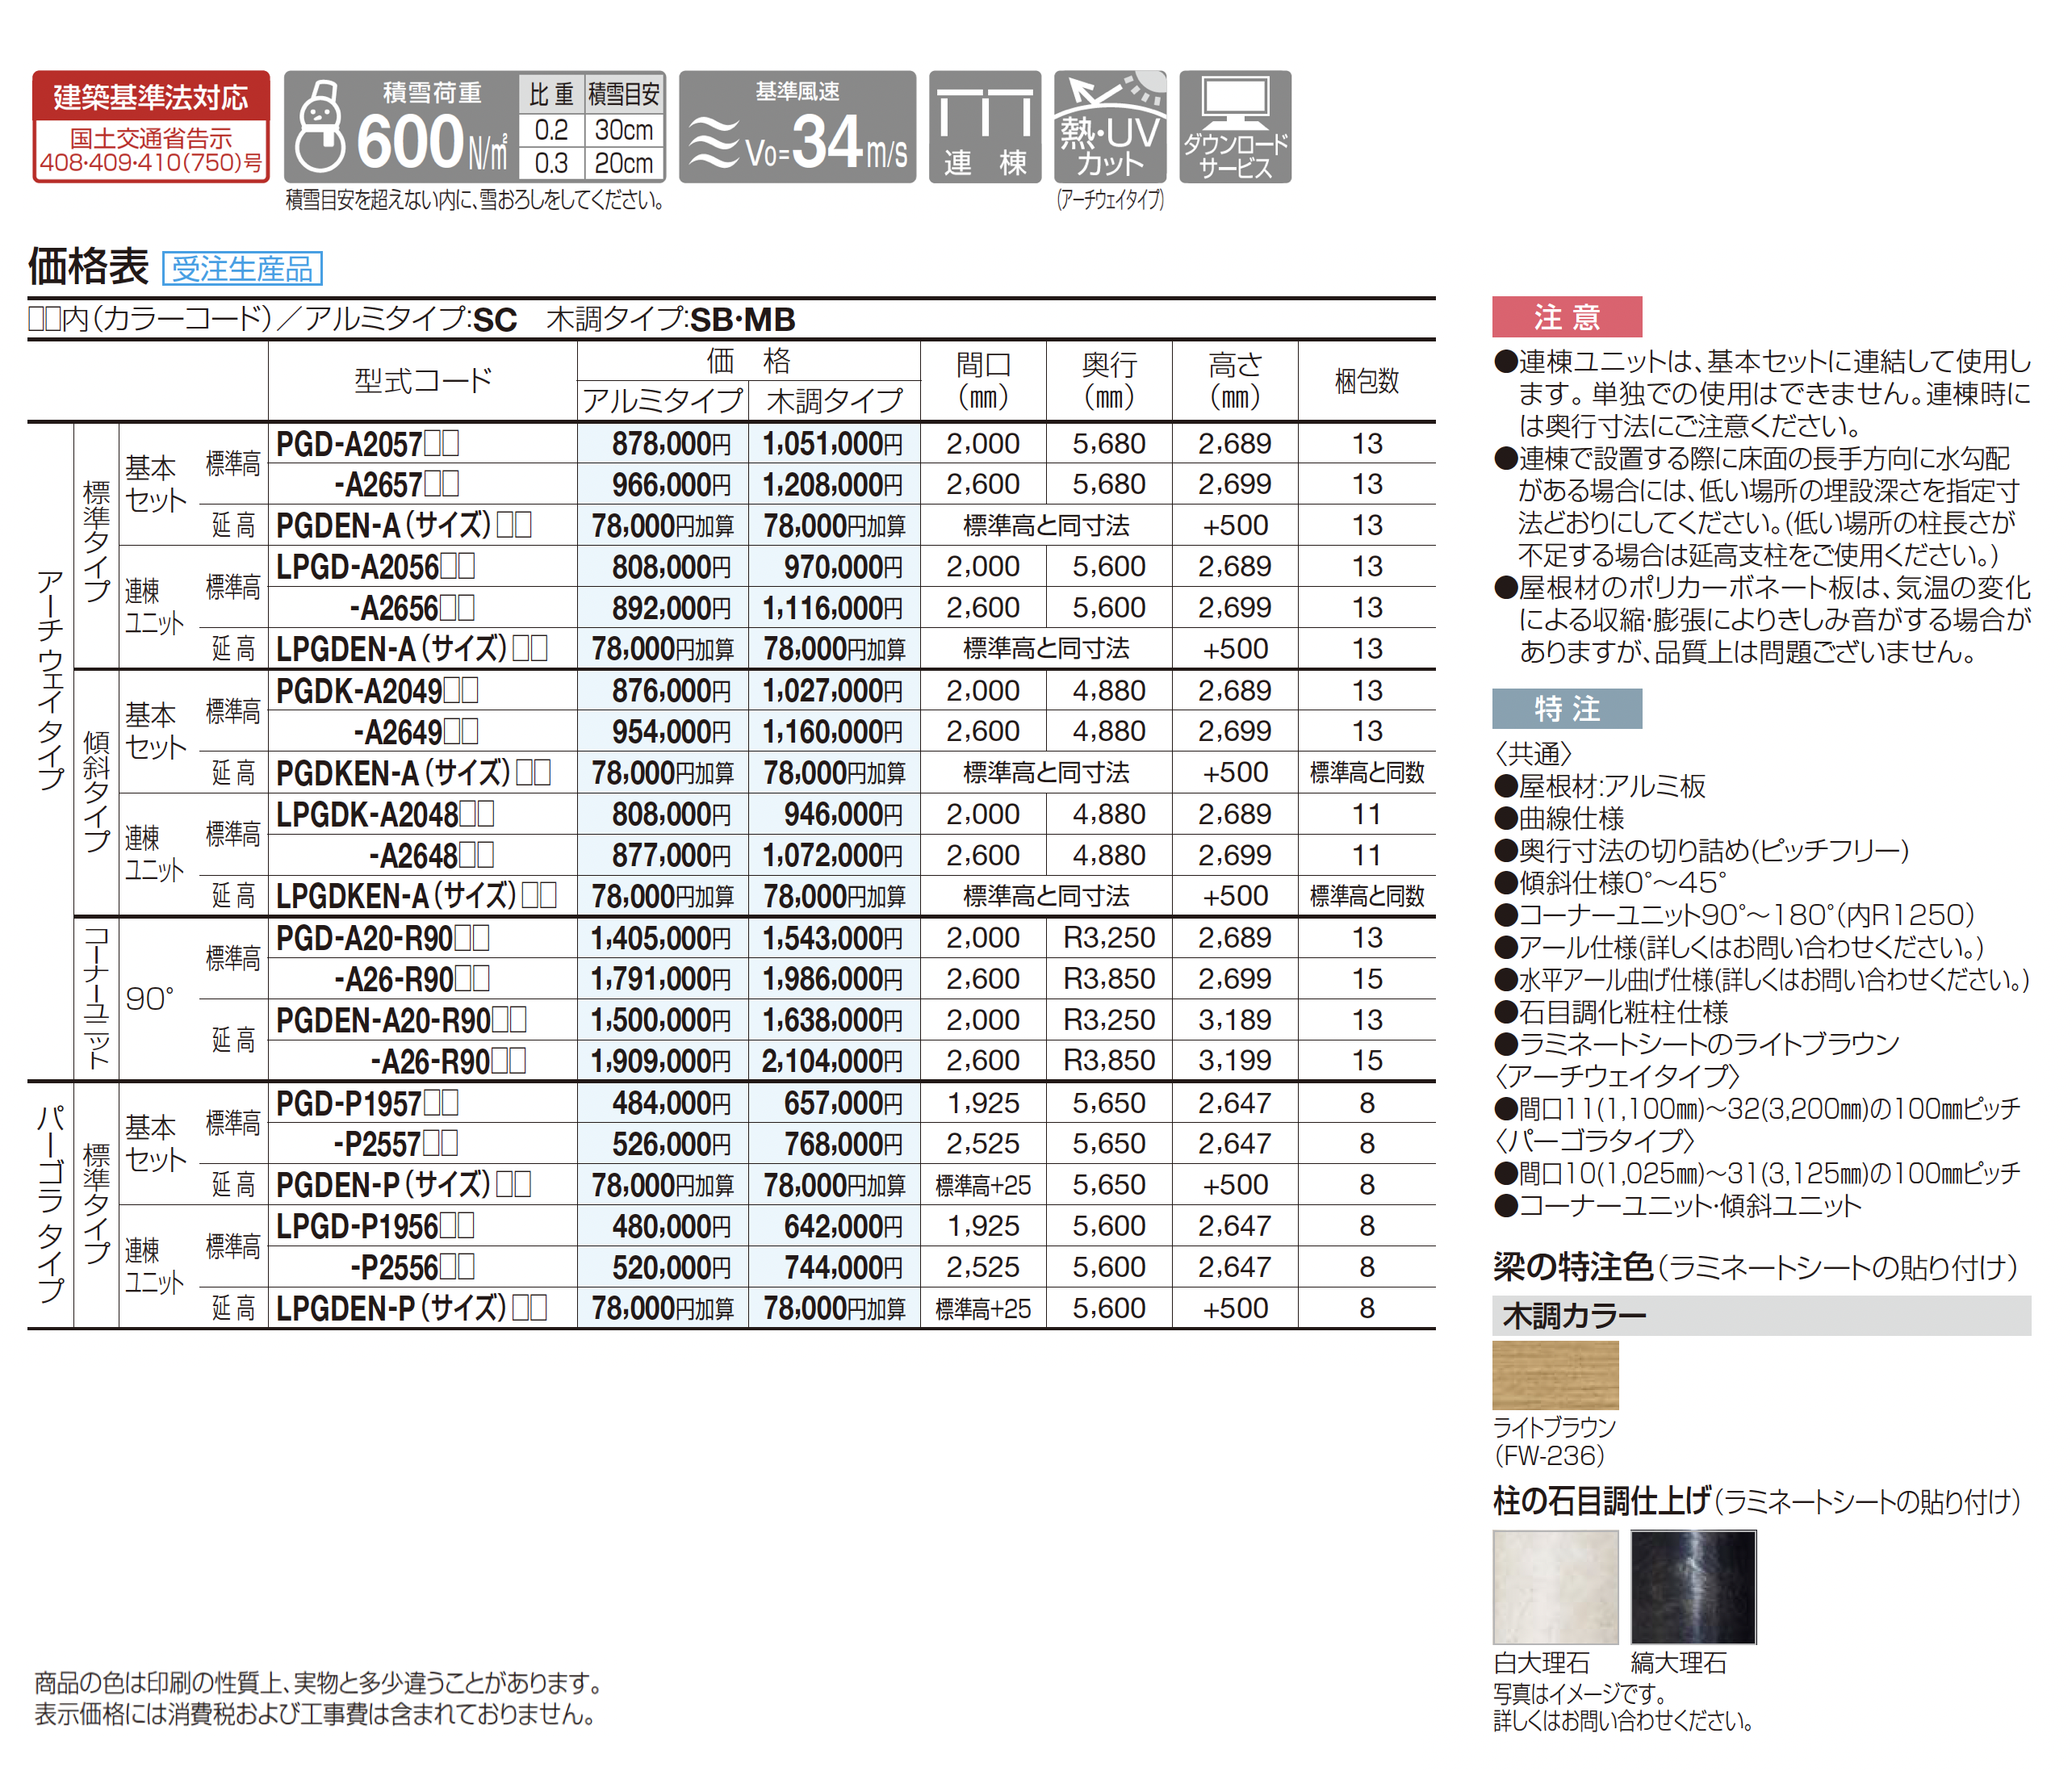
Task: Click the 木調タイプ price column header
Action: [834, 400]
